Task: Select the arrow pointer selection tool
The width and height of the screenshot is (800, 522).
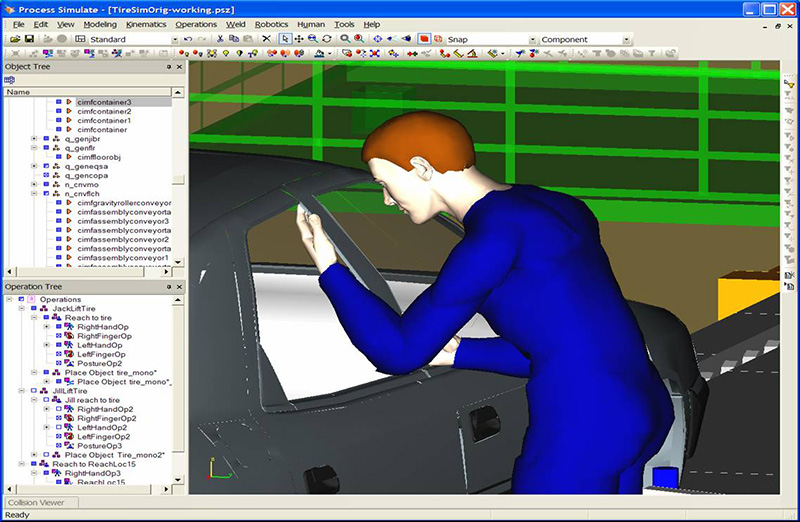Action: coord(284,39)
